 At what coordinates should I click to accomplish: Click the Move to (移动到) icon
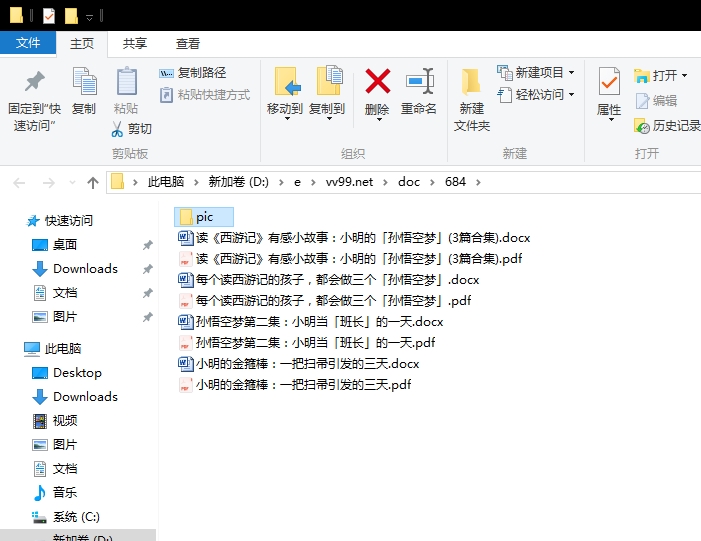pos(287,81)
